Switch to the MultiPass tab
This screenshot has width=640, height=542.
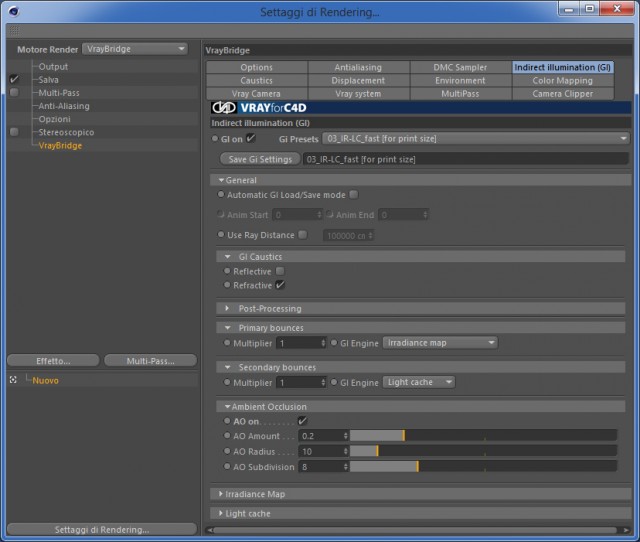[460, 93]
